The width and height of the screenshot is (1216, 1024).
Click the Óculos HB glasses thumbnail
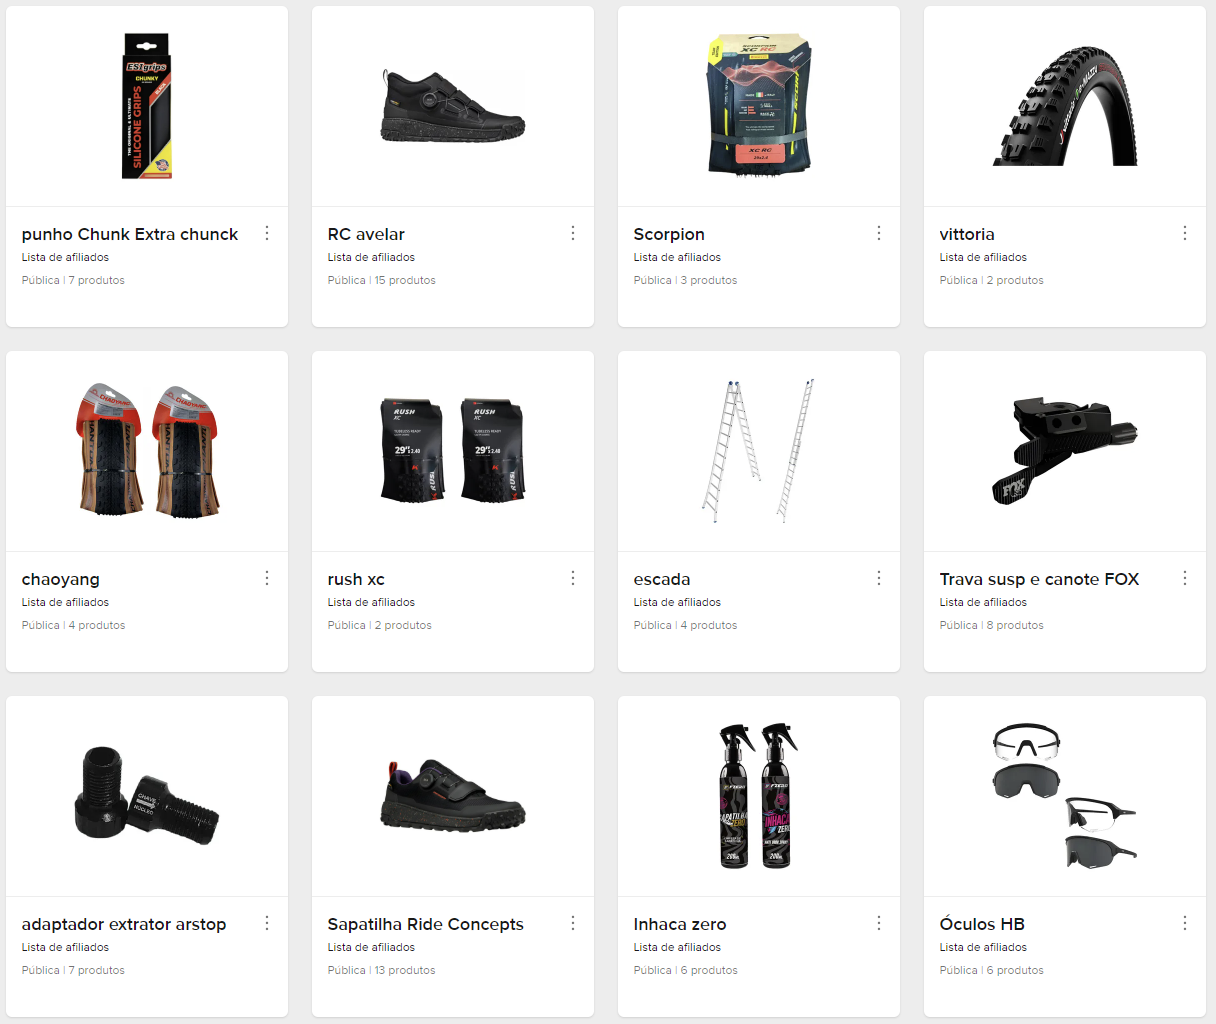pyautogui.click(x=1065, y=796)
